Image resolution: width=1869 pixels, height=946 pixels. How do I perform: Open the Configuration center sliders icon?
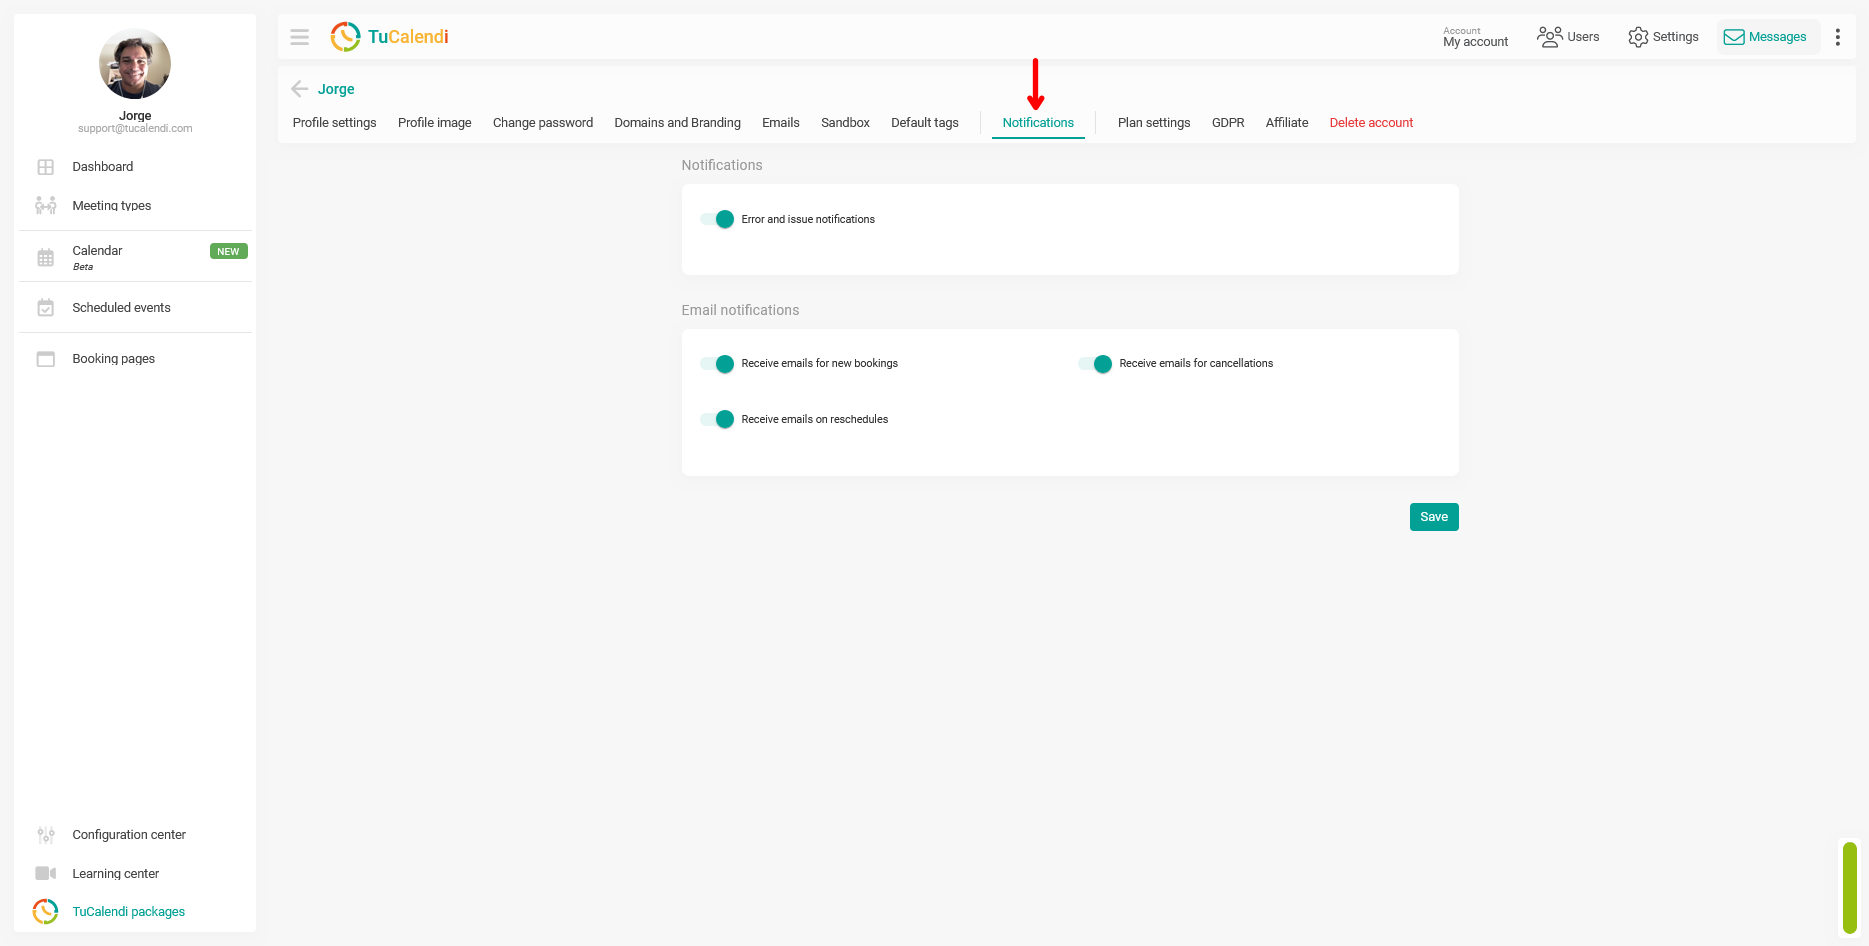click(46, 835)
